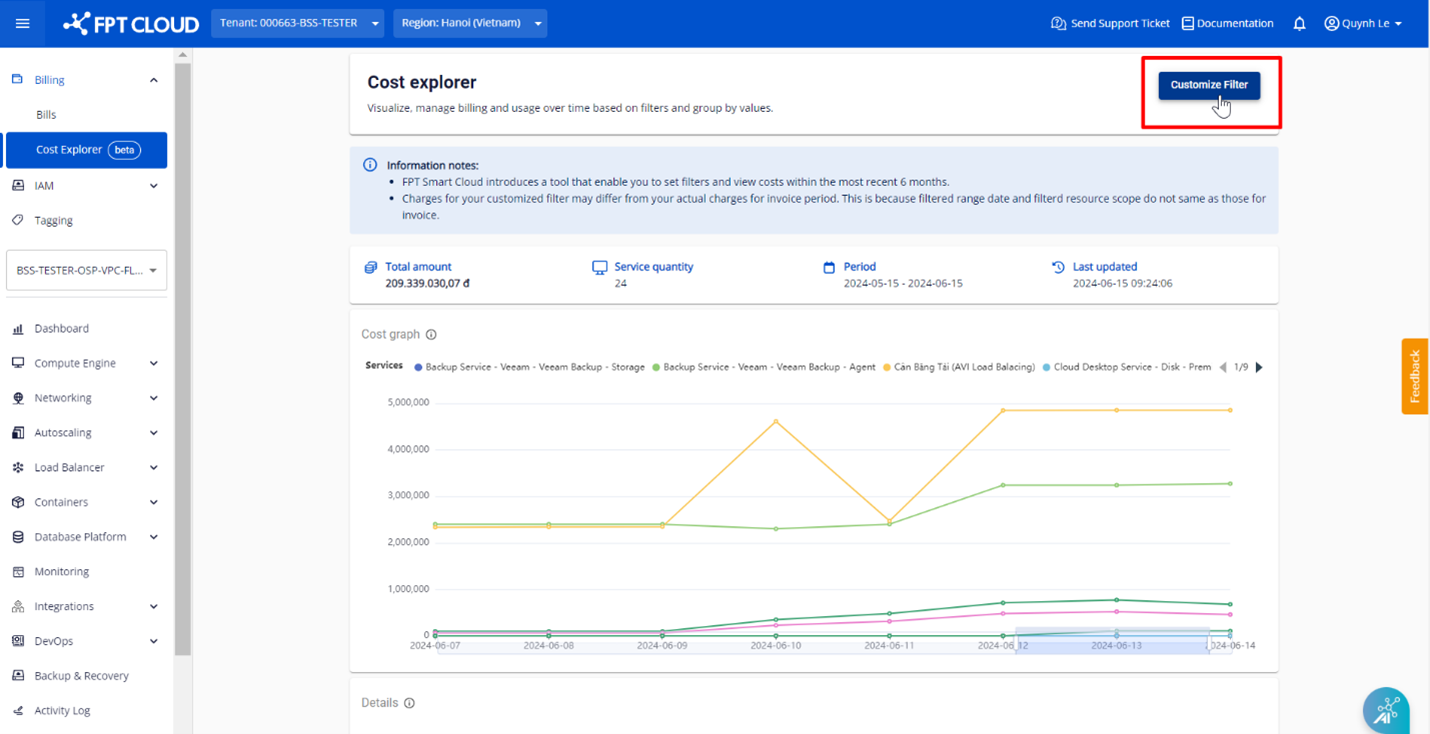Click the Total amount 209.339.030,07 value
This screenshot has height=734, width=1430.
pyautogui.click(x=427, y=284)
